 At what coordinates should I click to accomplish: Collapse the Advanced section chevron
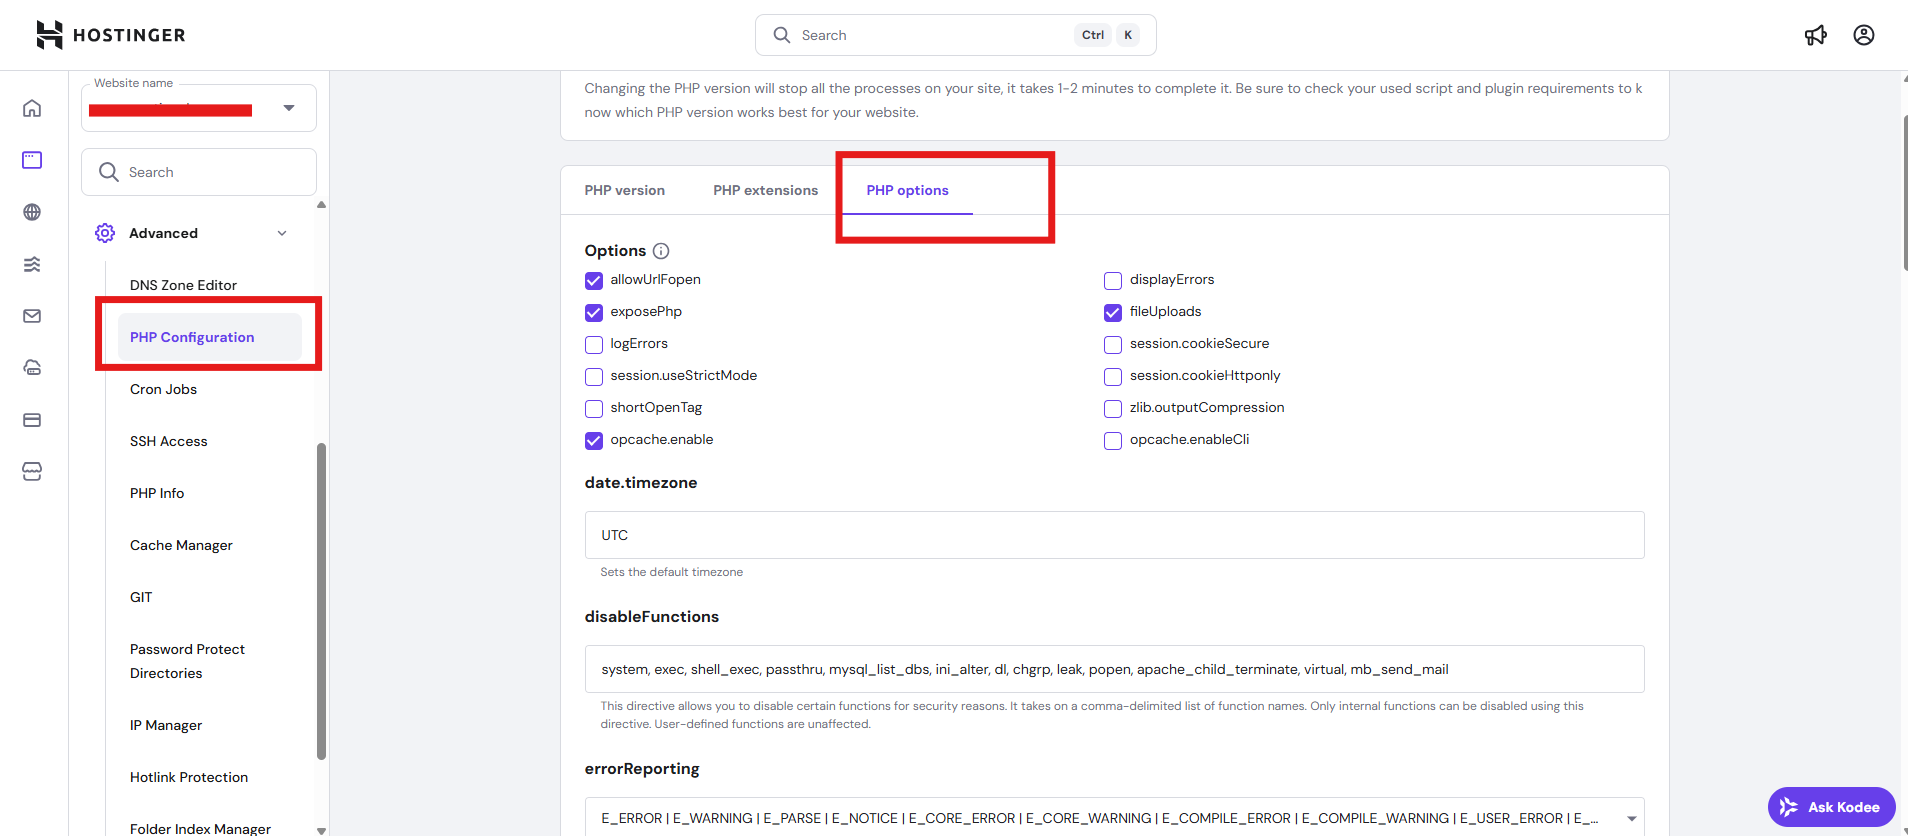point(282,233)
